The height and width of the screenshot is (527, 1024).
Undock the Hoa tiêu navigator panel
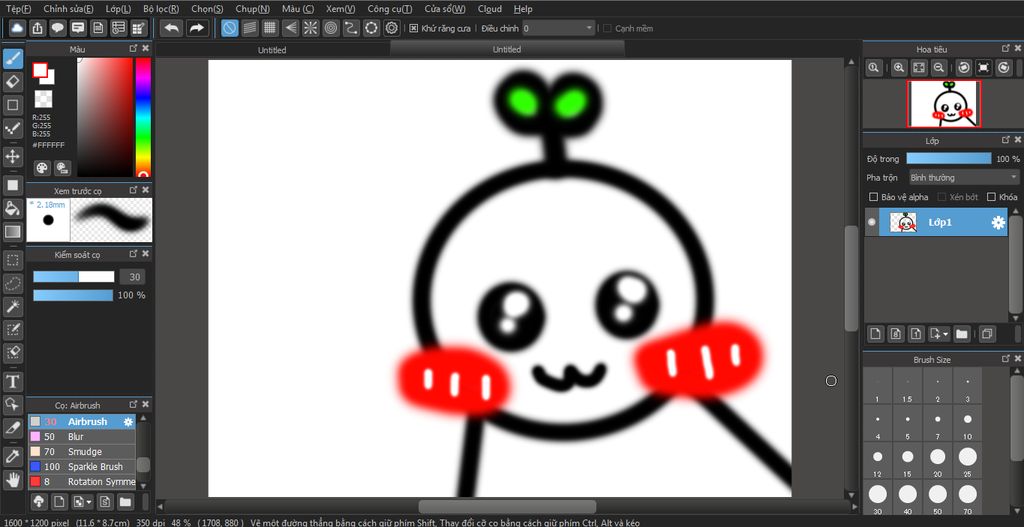tap(1006, 49)
